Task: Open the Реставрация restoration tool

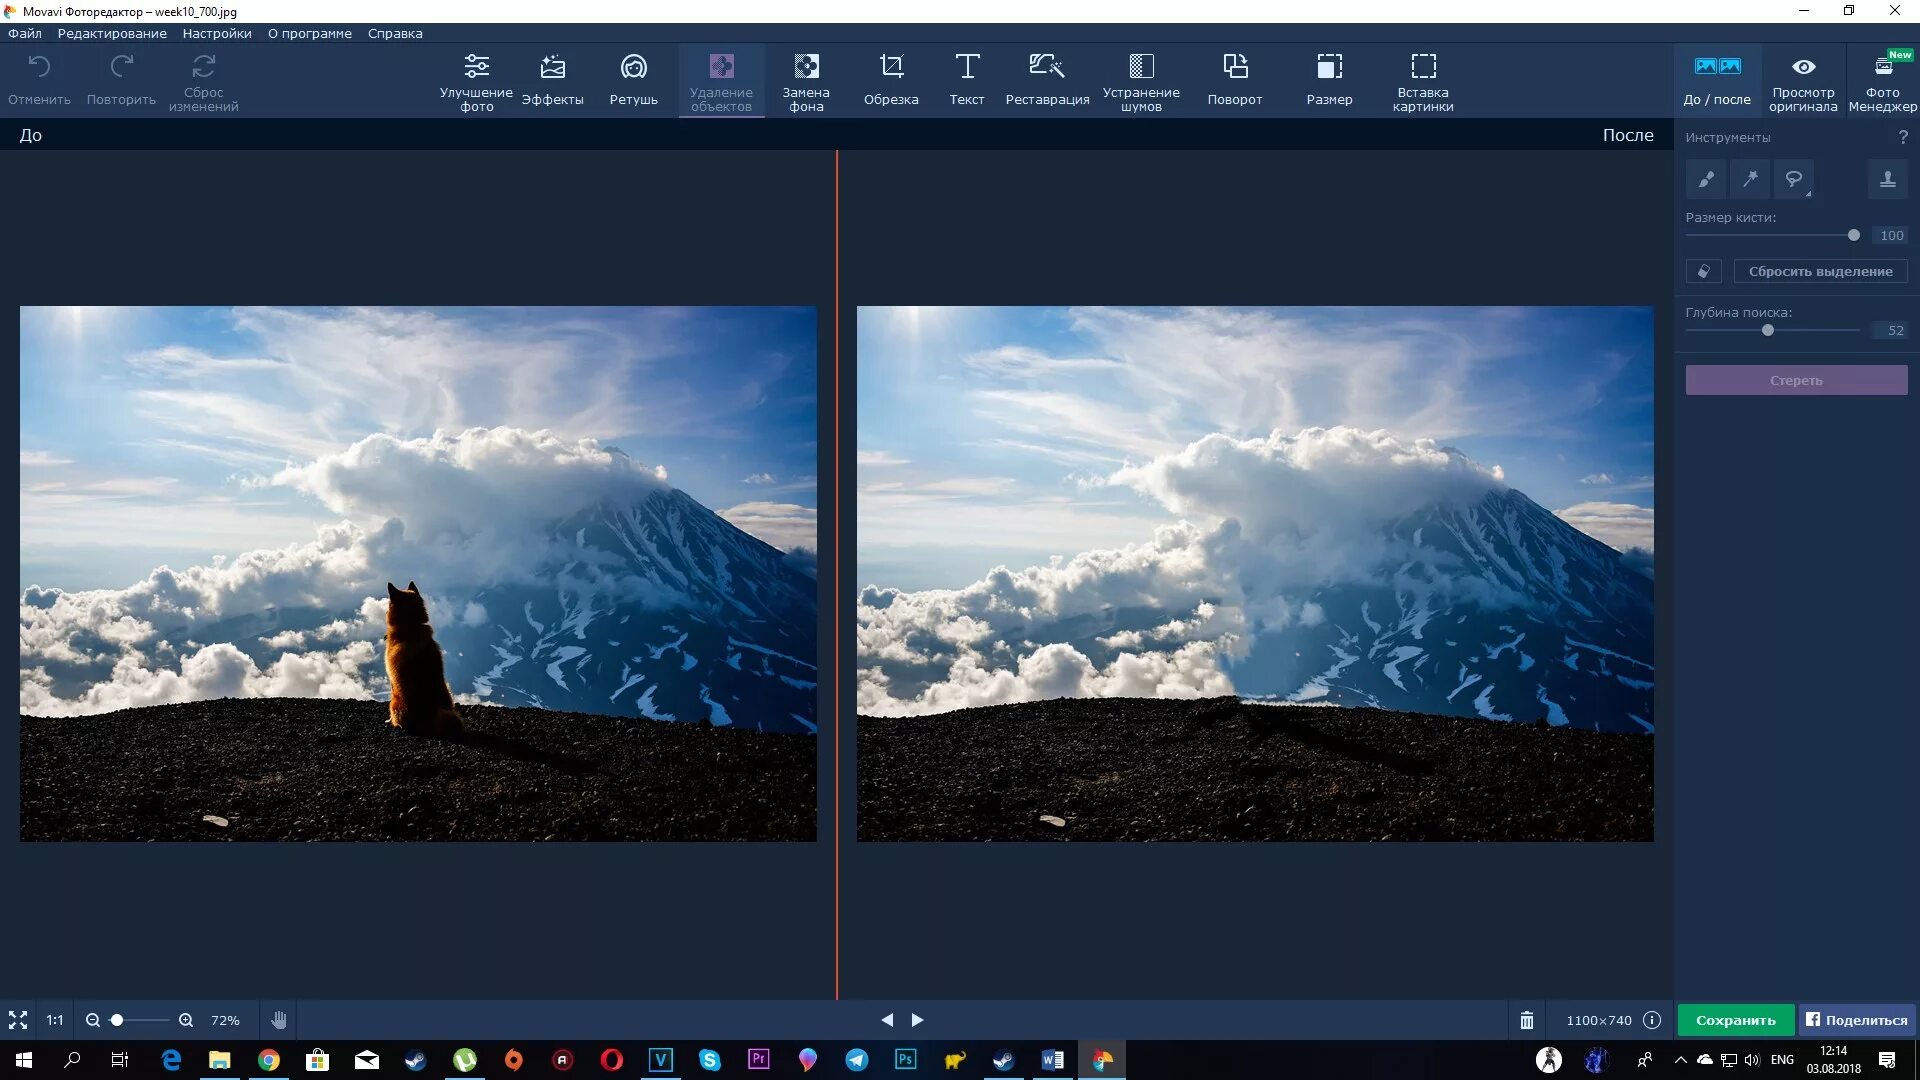Action: [x=1047, y=79]
